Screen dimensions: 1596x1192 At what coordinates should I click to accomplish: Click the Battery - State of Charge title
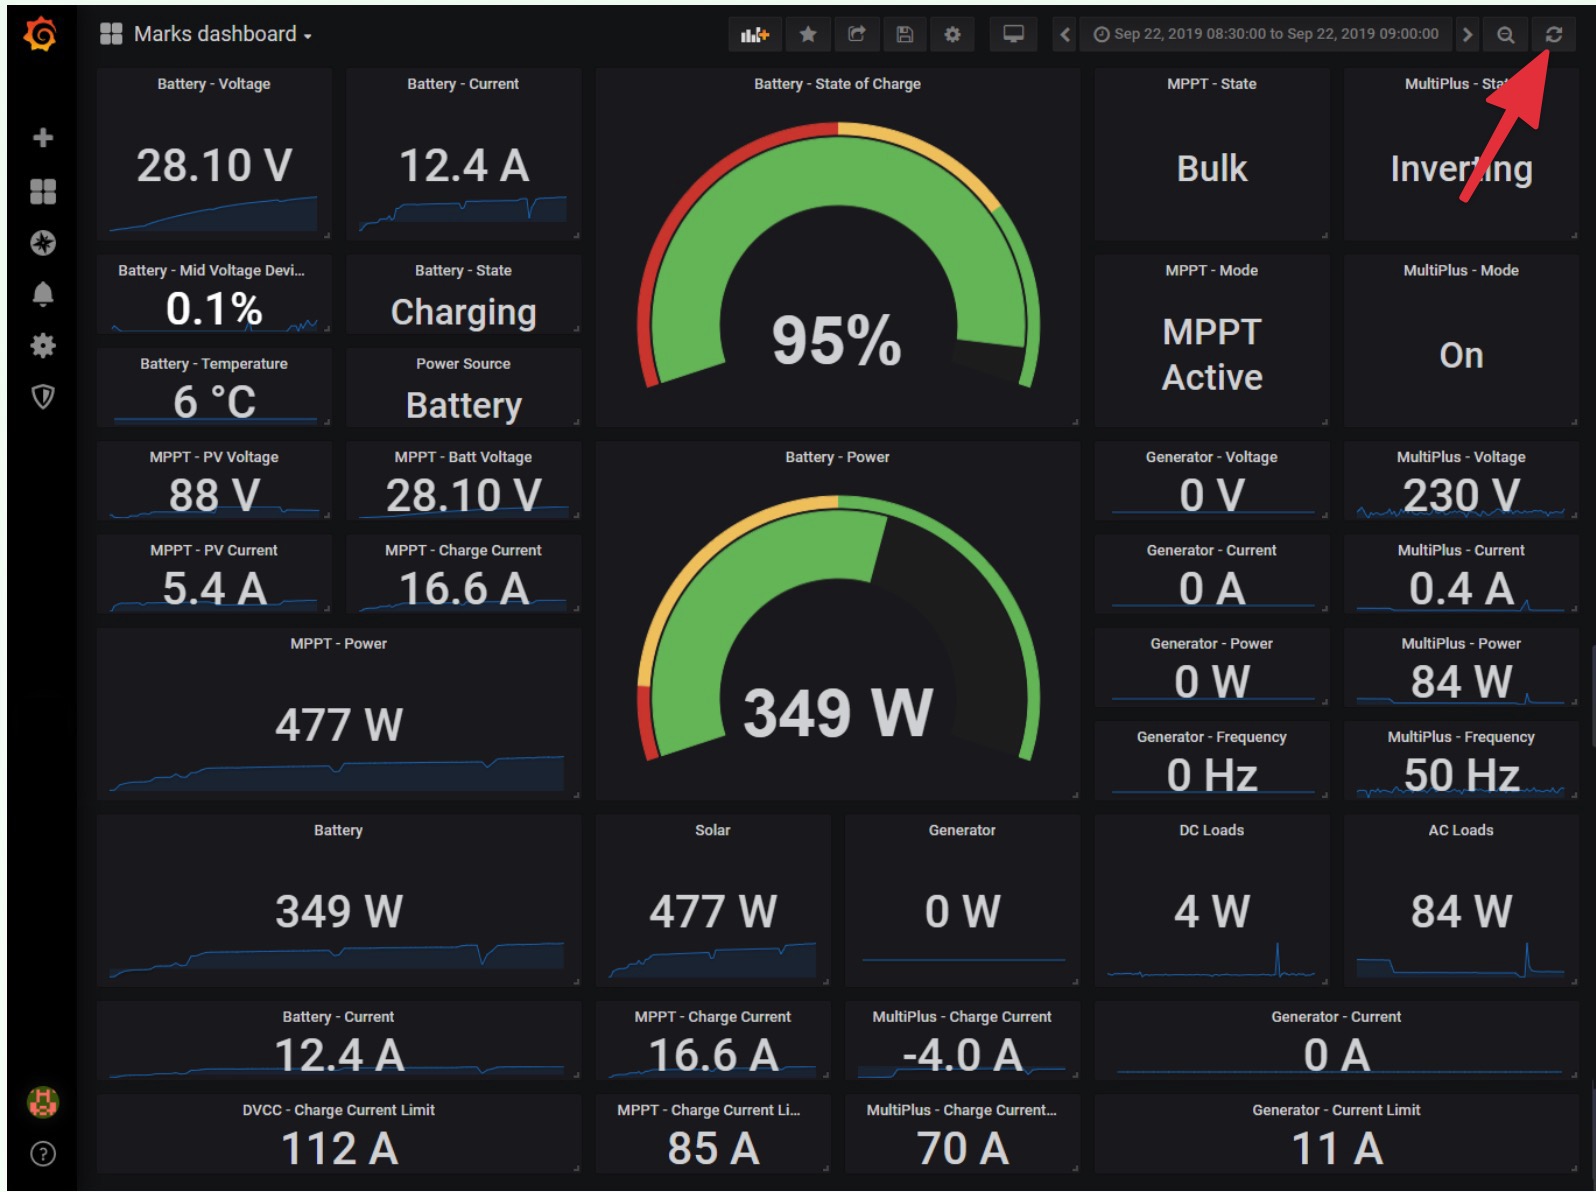(838, 84)
